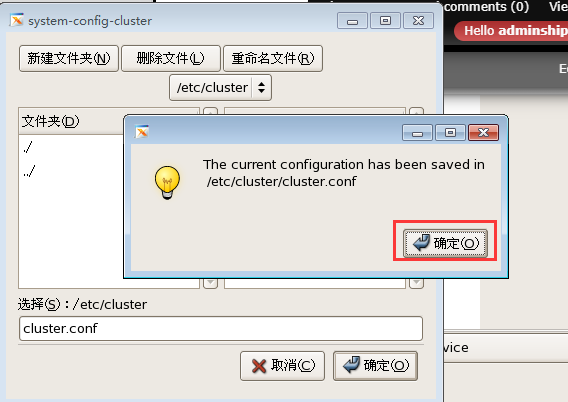The image size is (568, 402).
Task: Click 删除文件(L) delete file button
Action: click(171, 58)
